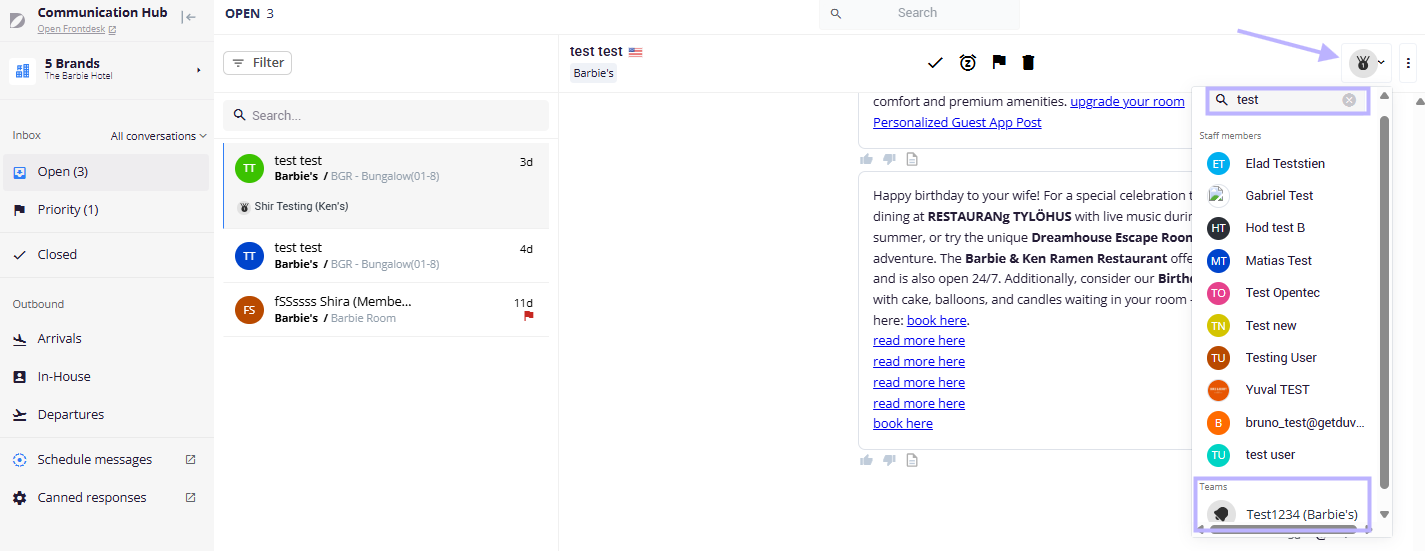Click the flag priority icon in header

998,63
